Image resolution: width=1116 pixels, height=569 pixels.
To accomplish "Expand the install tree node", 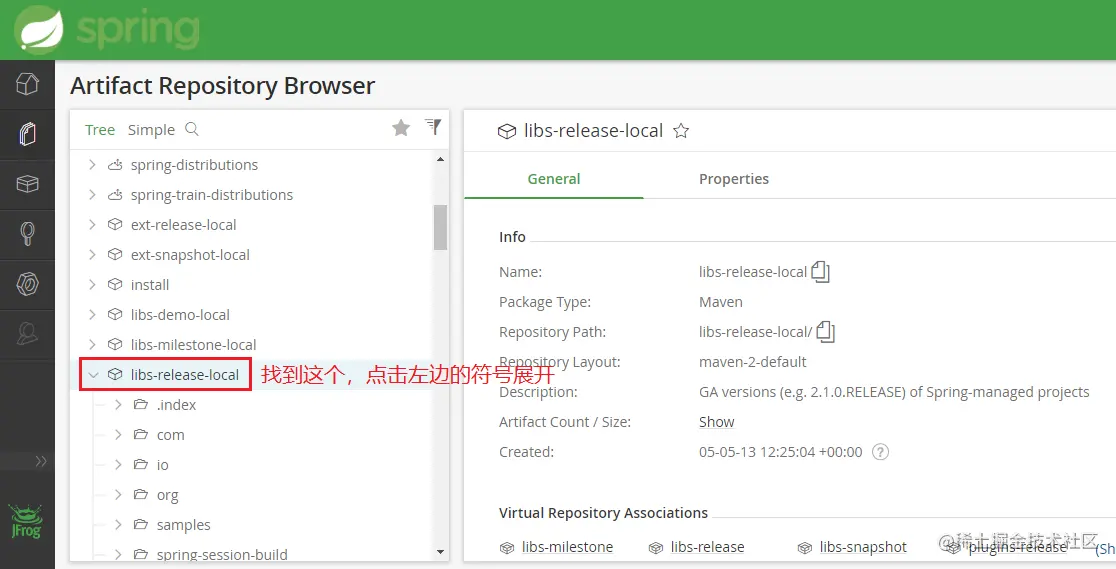I will point(92,284).
